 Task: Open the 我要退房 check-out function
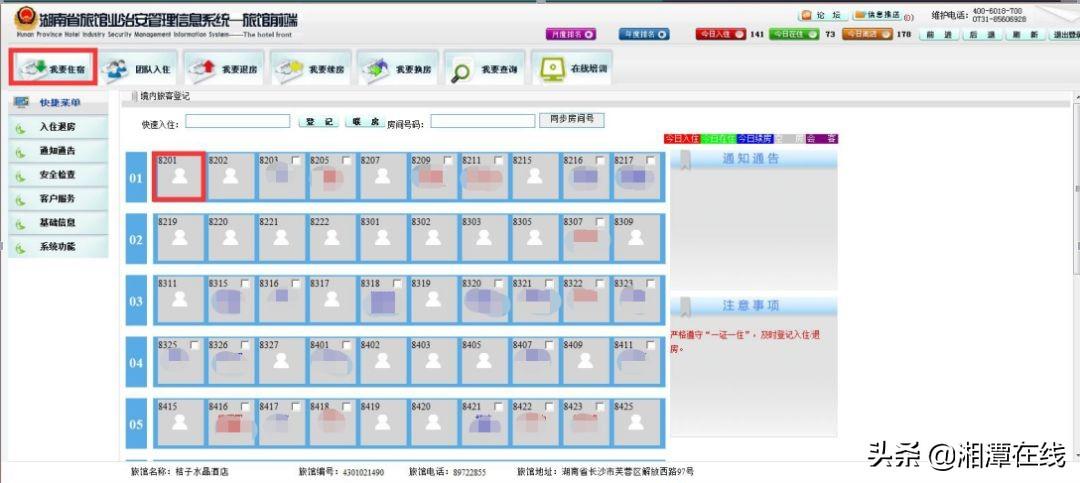coord(223,68)
